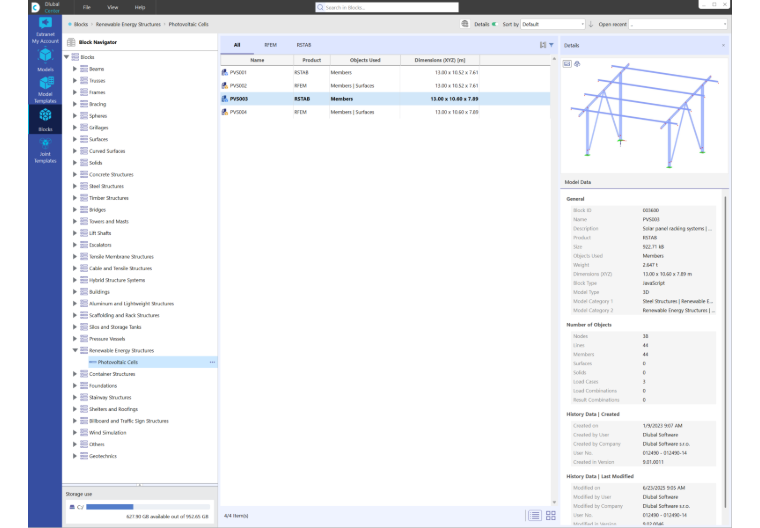
Task: Click the 3D model preview thumbnail
Action: (644, 115)
